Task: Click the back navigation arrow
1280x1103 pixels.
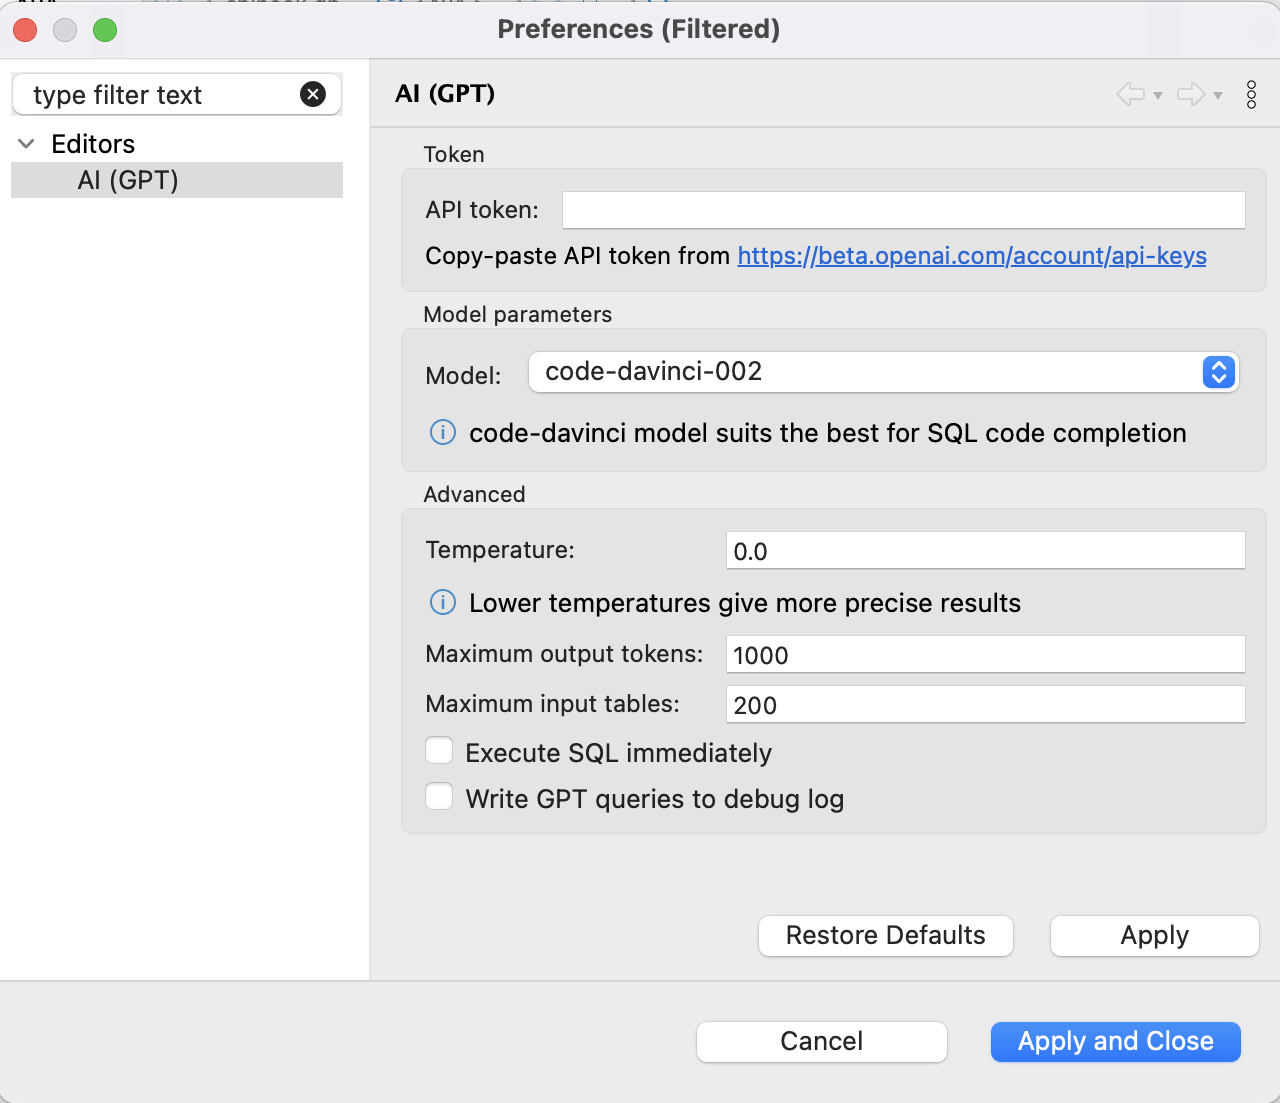Action: (1131, 94)
